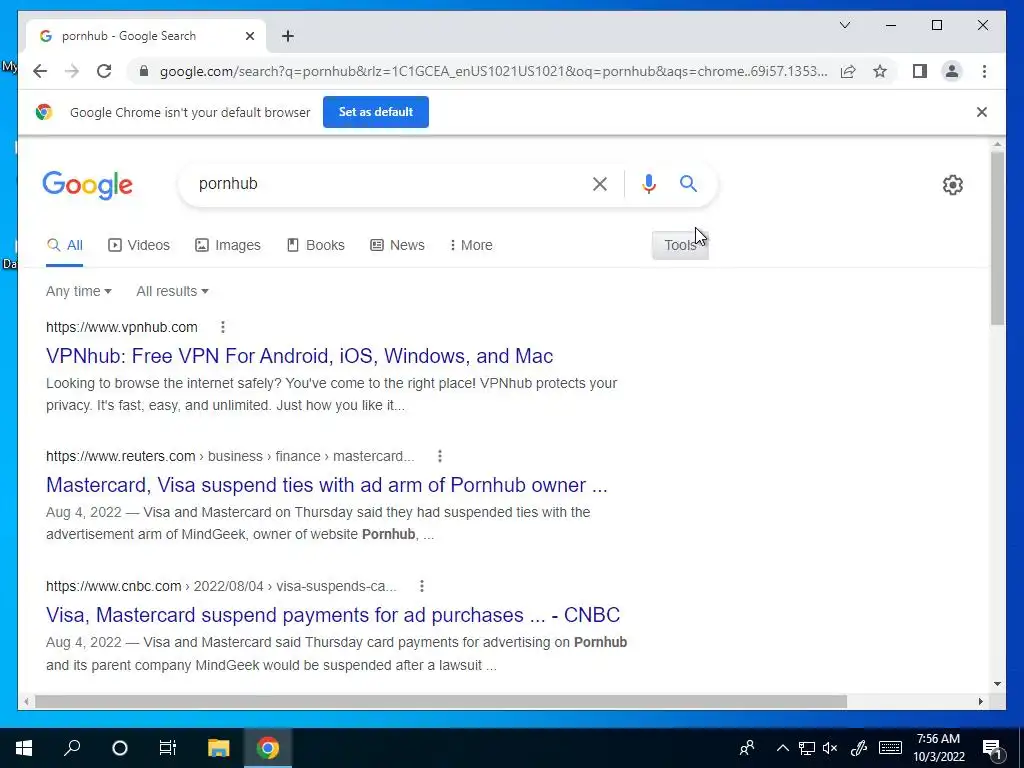Switch to the News results tab
Image resolution: width=1024 pixels, height=768 pixels.
397,245
